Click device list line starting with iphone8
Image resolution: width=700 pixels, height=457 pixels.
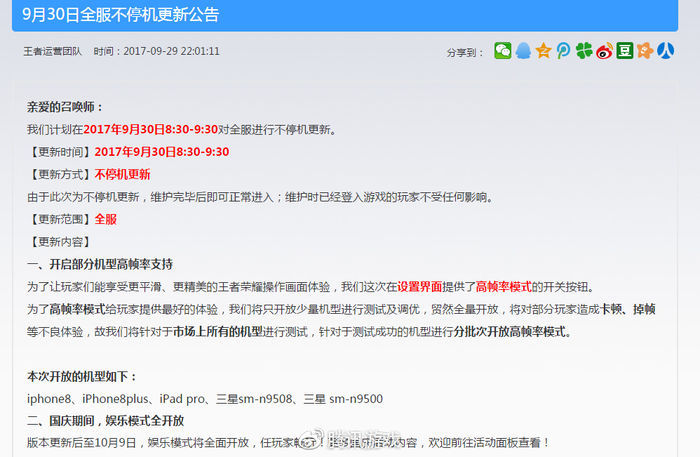pyautogui.click(x=205, y=399)
